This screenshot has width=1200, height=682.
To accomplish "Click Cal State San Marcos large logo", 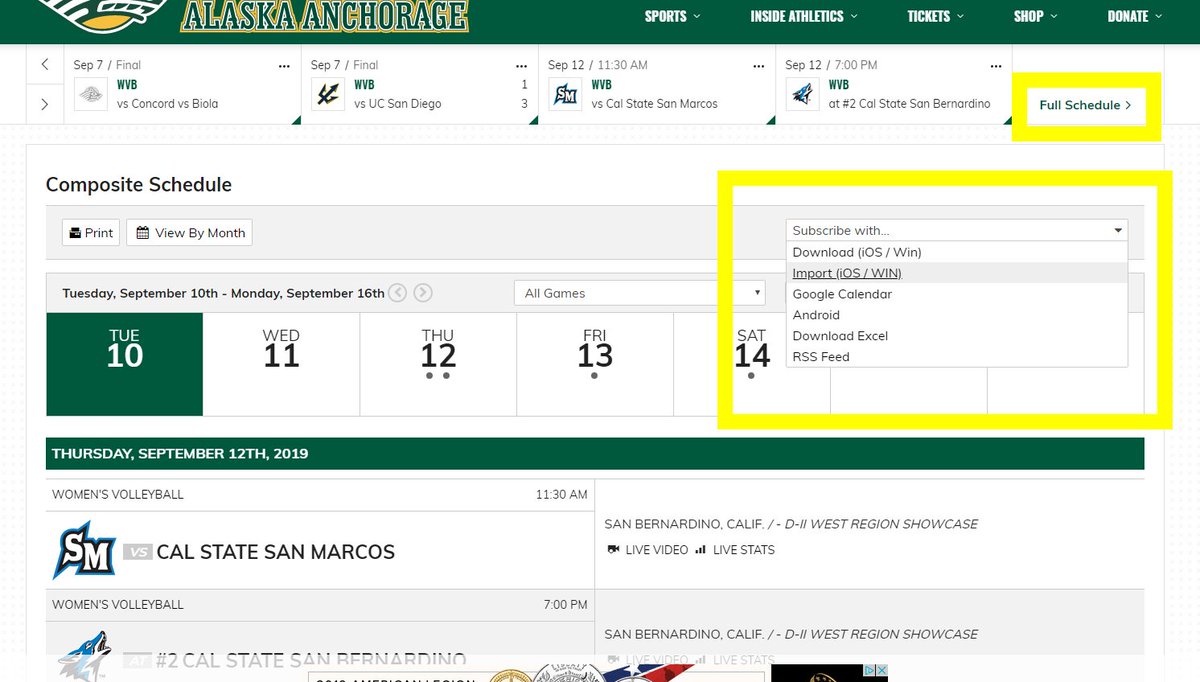I will 84,550.
